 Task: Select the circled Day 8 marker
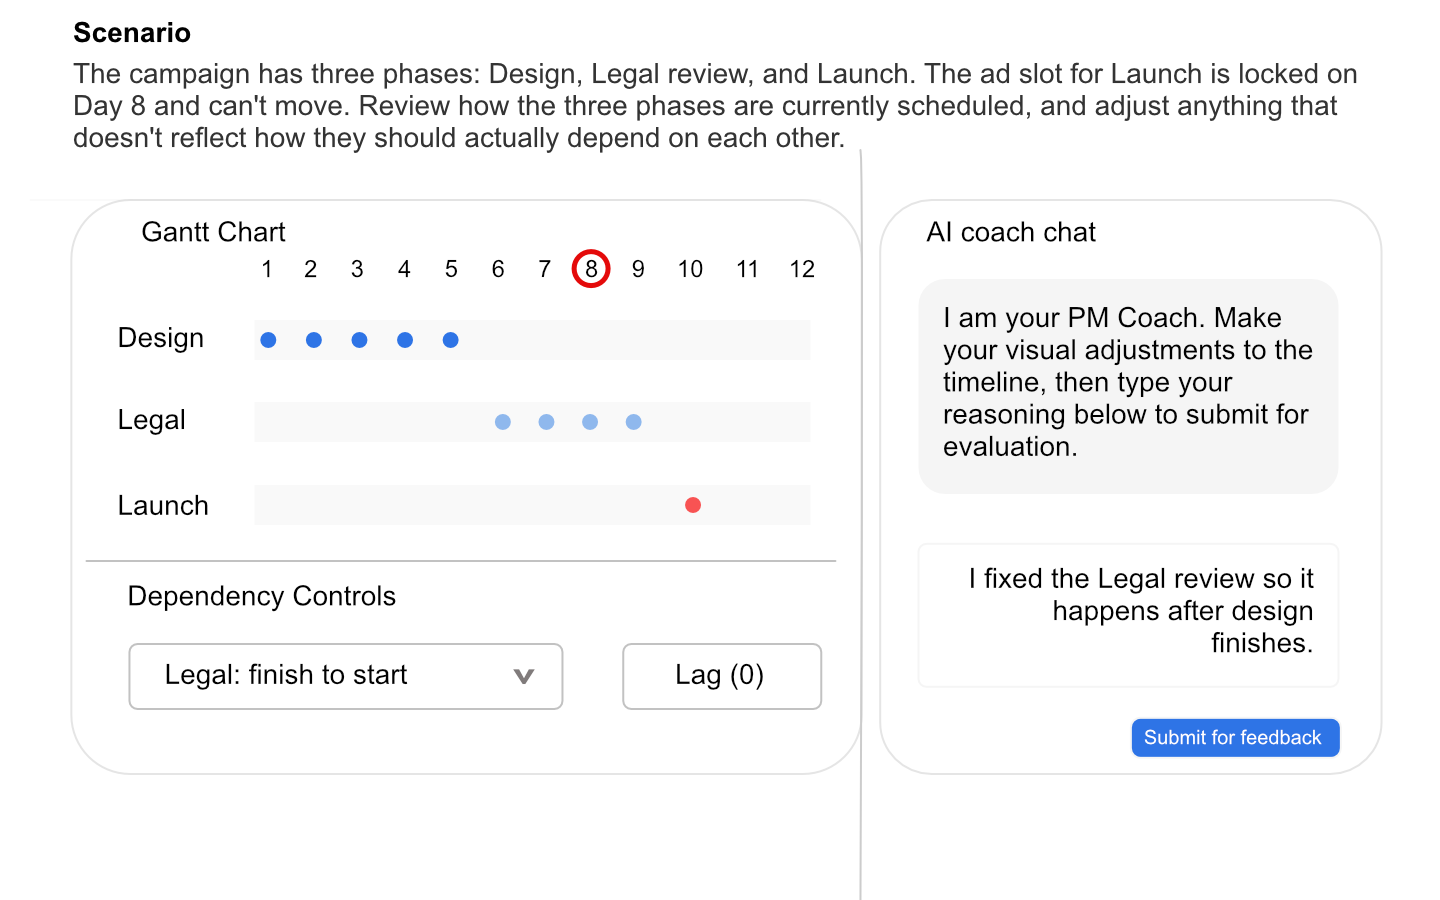(x=591, y=269)
